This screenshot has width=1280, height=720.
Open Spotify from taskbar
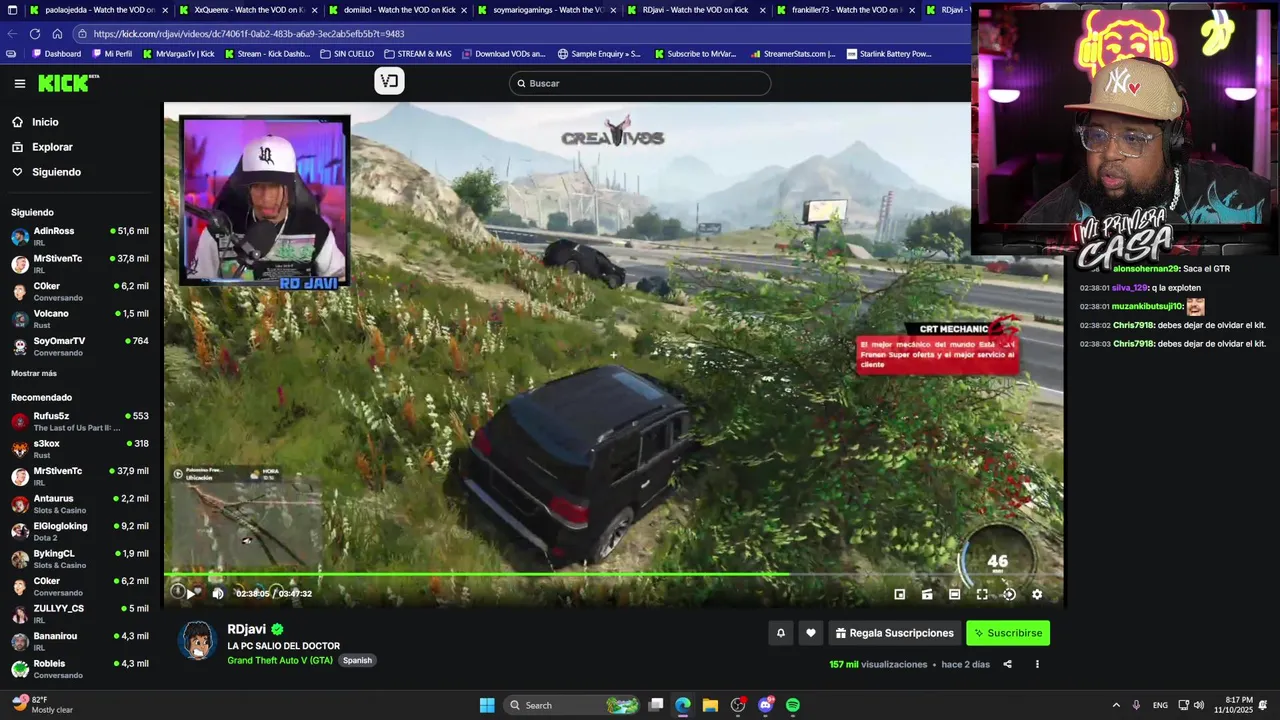[x=793, y=705]
